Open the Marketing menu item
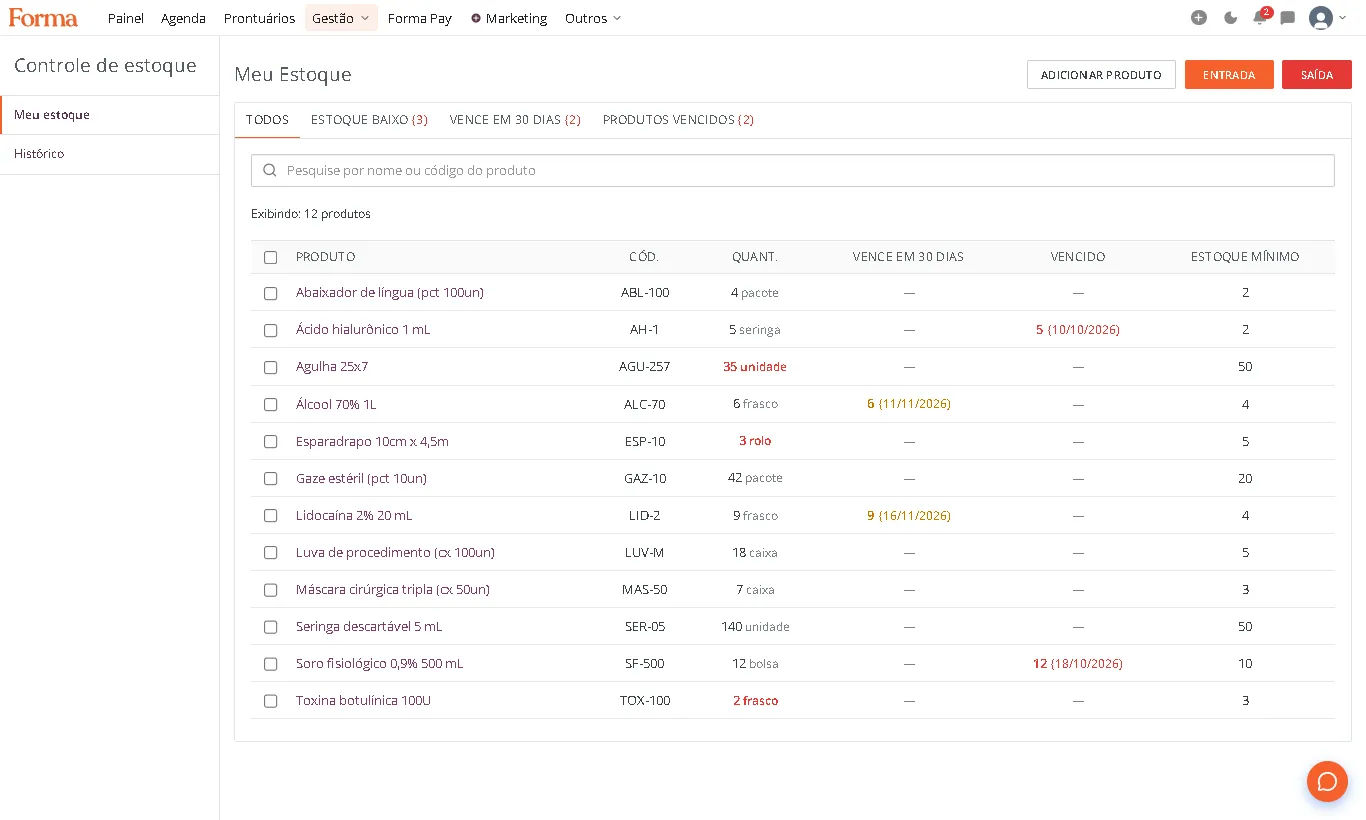 (509, 18)
